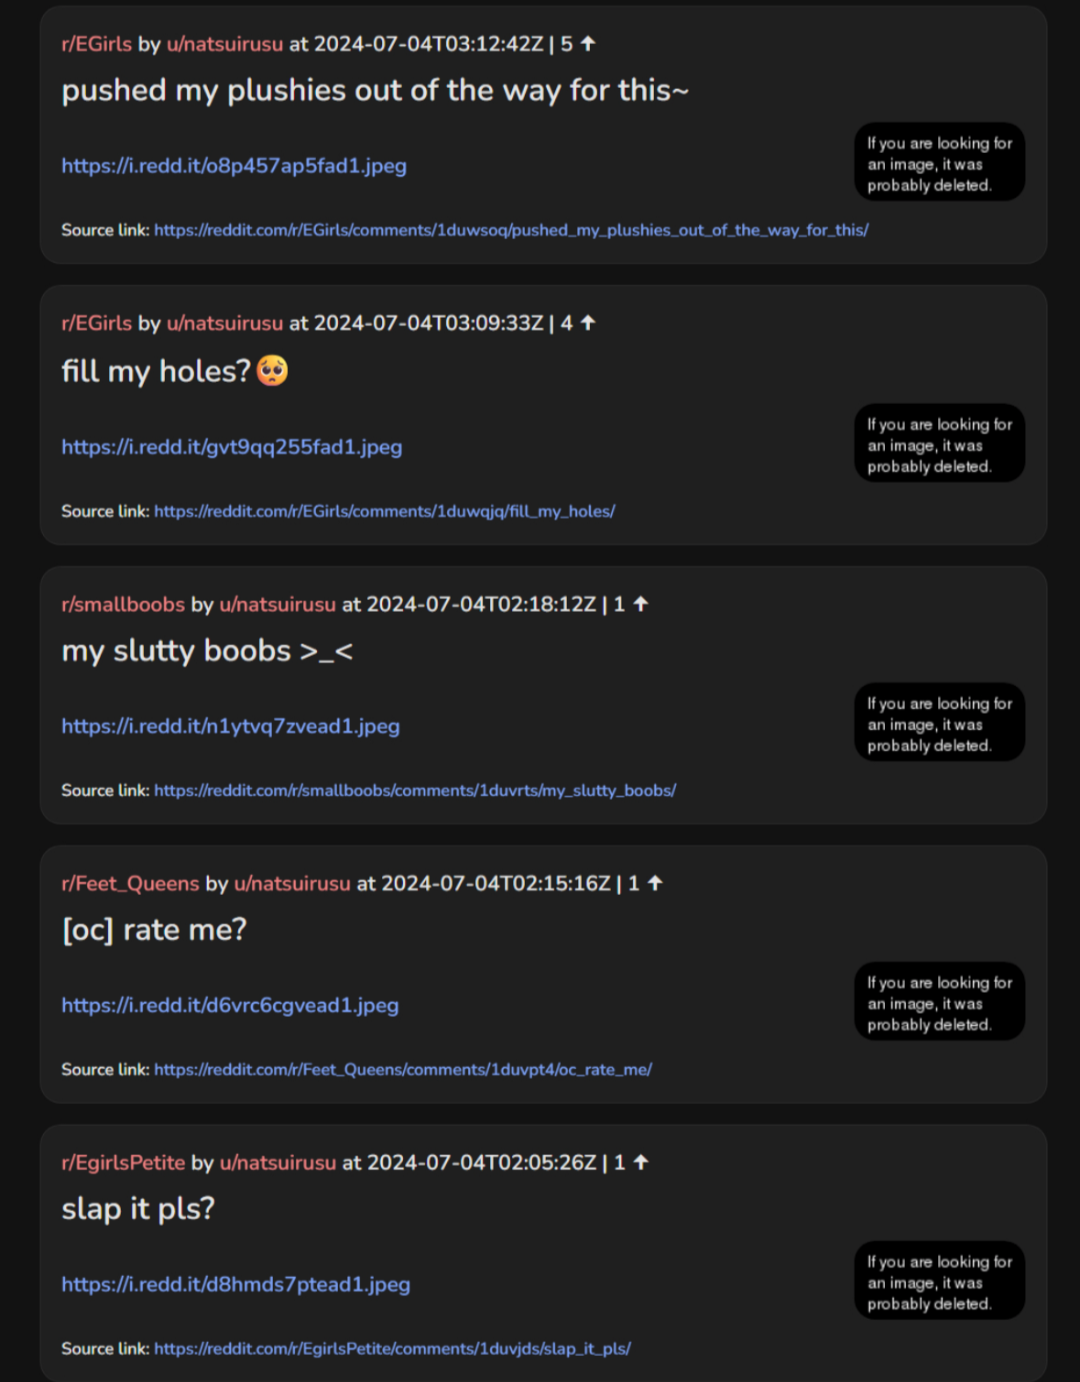The height and width of the screenshot is (1382, 1080).
Task: Open the r/EGirls subreddit link in the first post
Action: pyautogui.click(x=97, y=44)
